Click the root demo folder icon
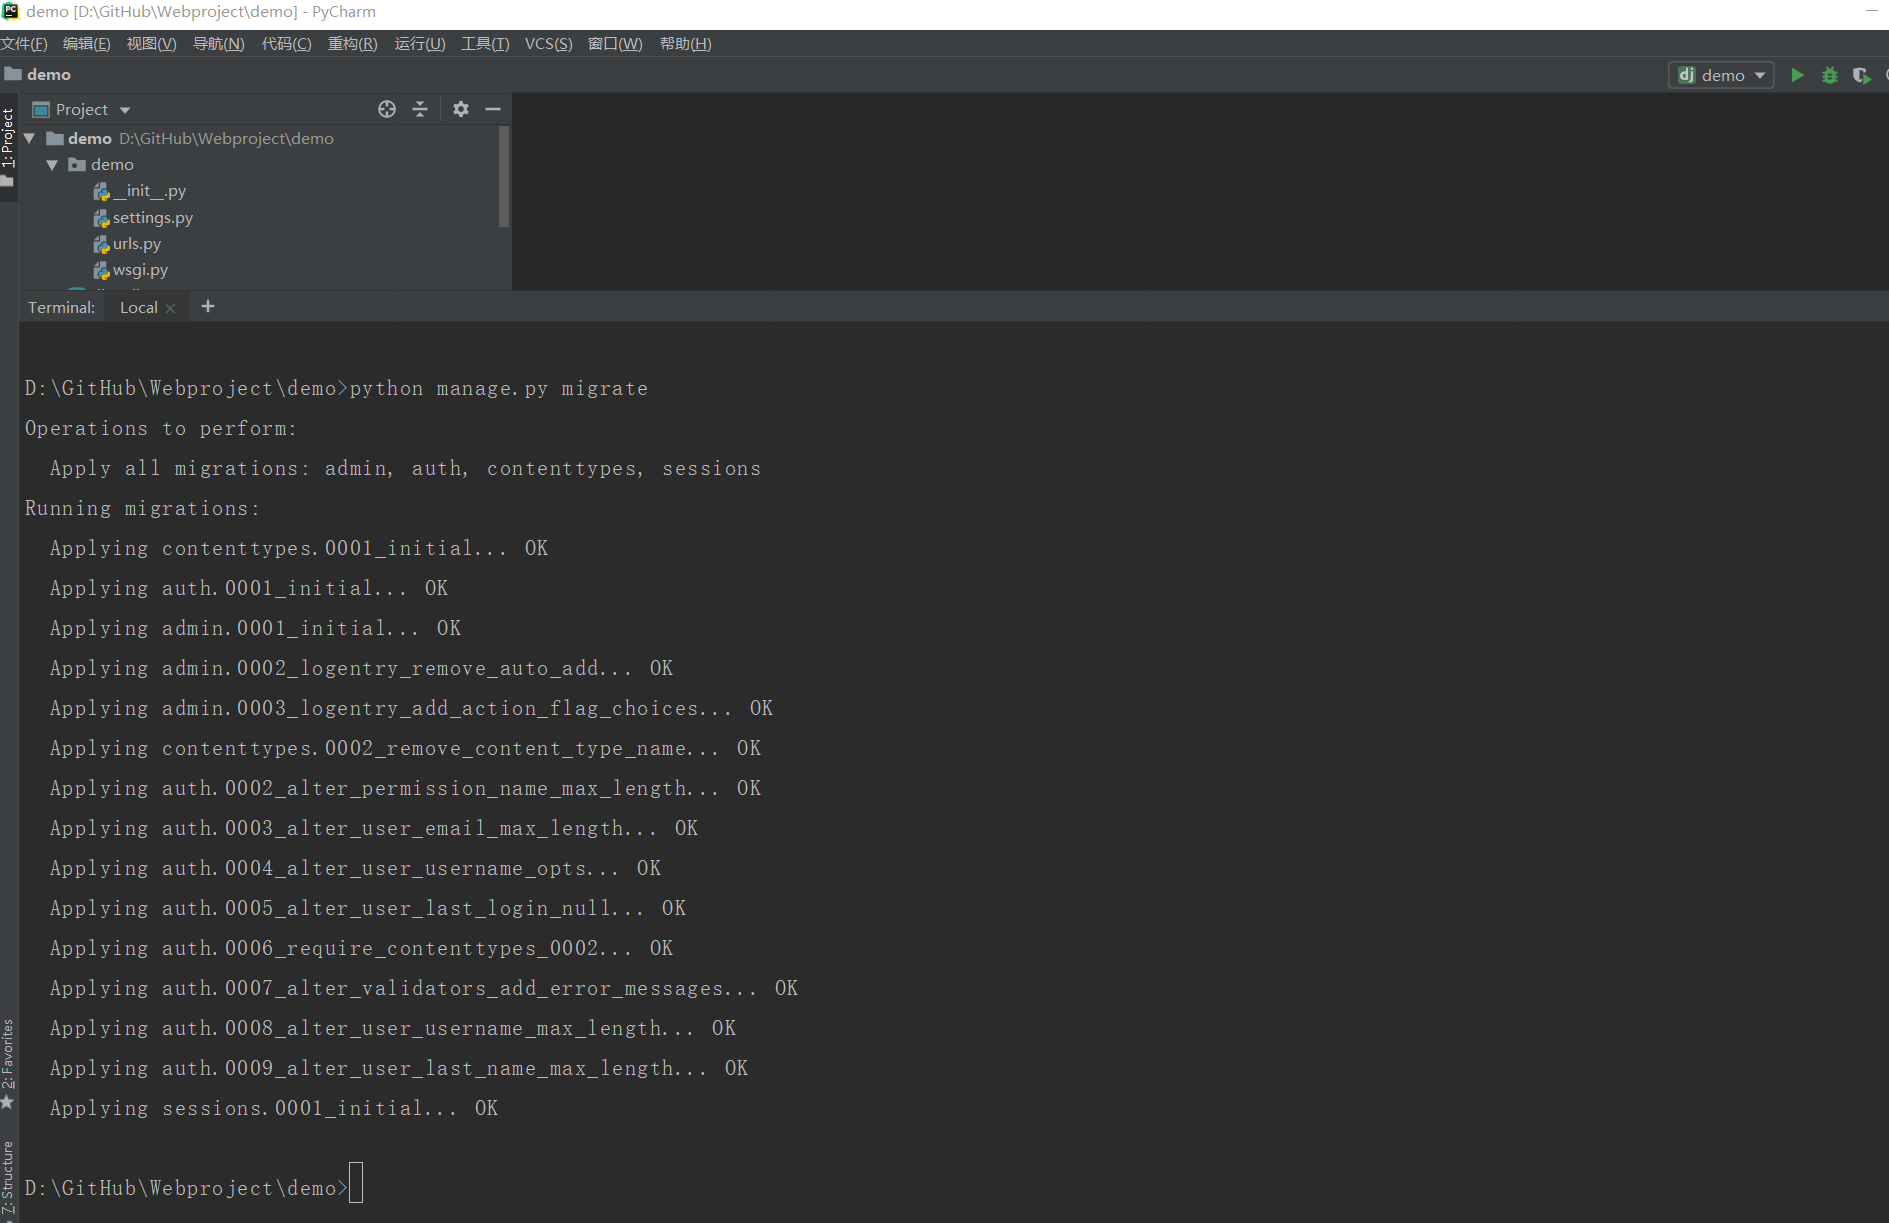 coord(55,138)
